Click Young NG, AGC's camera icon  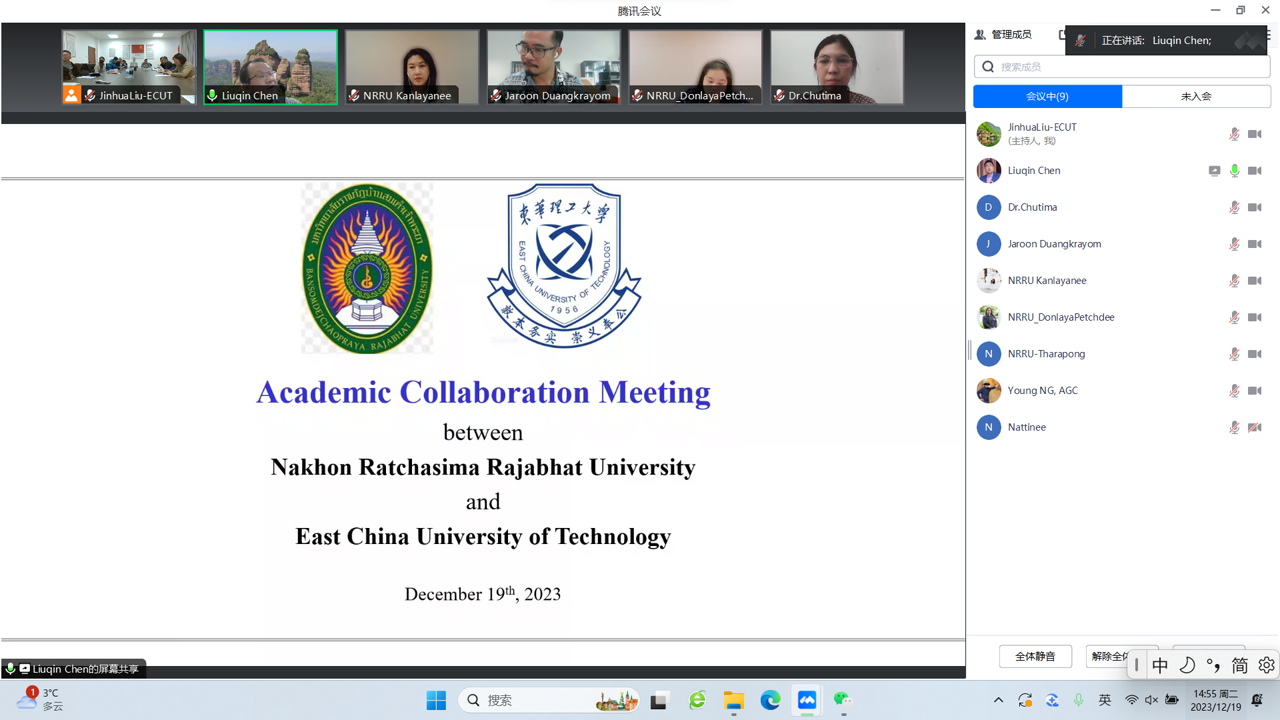coord(1255,391)
